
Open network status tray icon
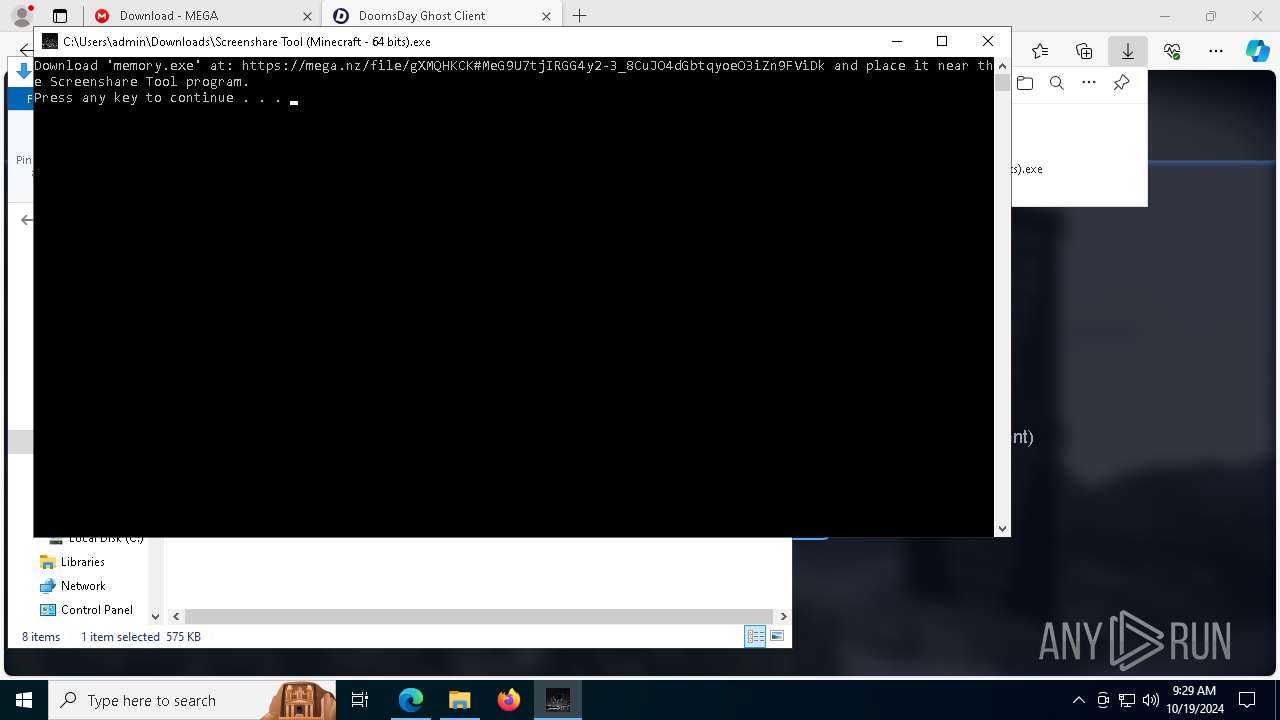tap(1127, 700)
